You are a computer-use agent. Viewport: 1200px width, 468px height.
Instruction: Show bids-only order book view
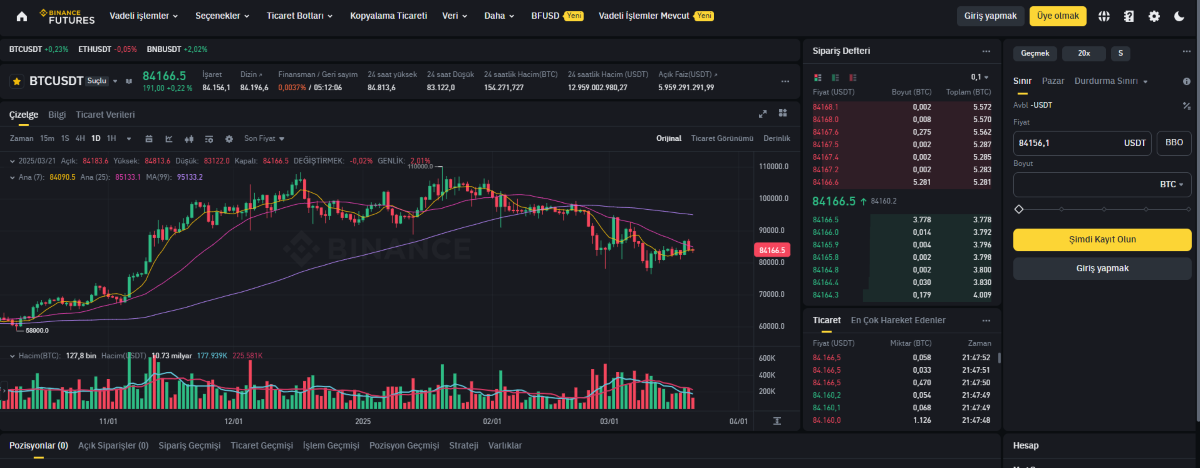point(835,77)
